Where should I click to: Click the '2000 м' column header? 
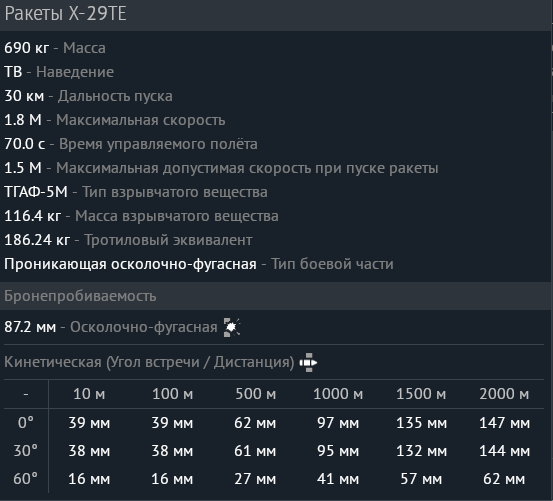[504, 394]
